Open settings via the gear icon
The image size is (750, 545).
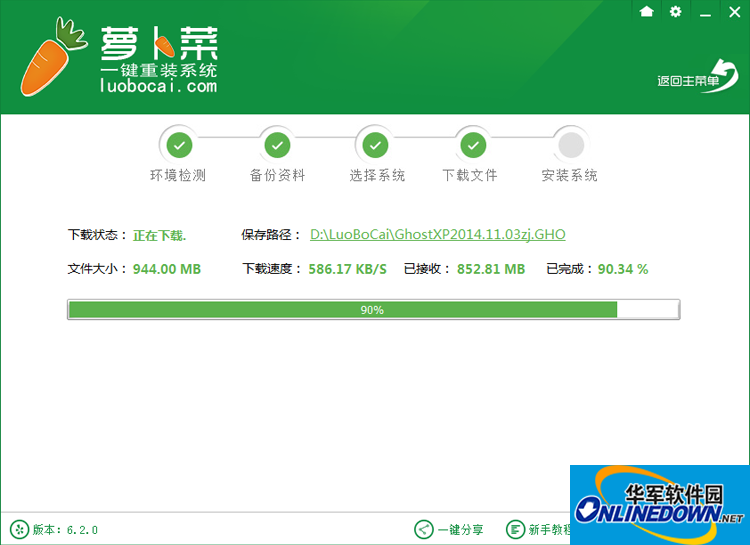tap(675, 11)
